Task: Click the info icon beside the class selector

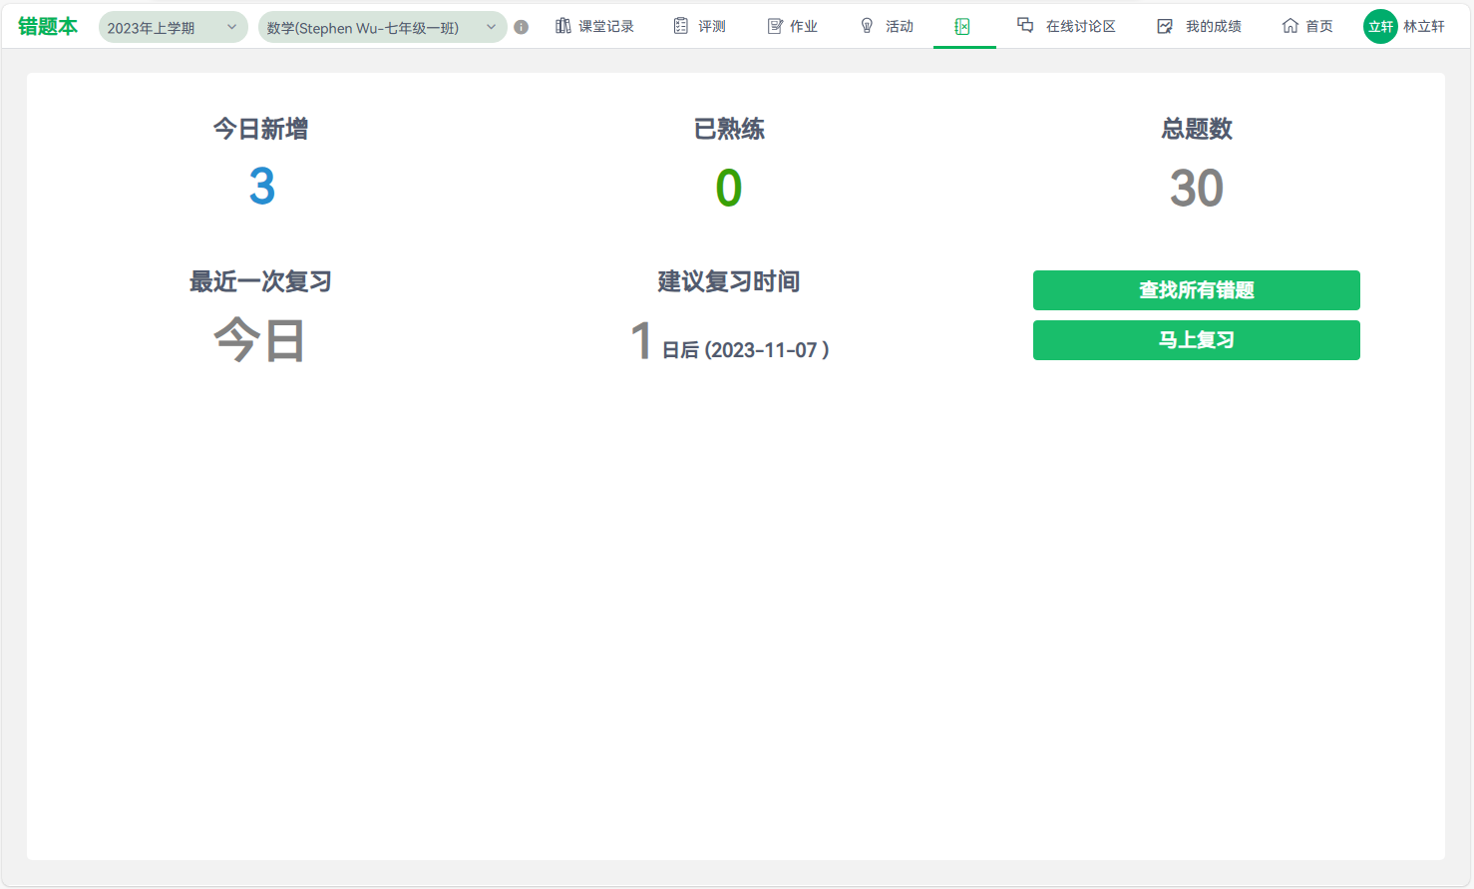Action: click(521, 27)
